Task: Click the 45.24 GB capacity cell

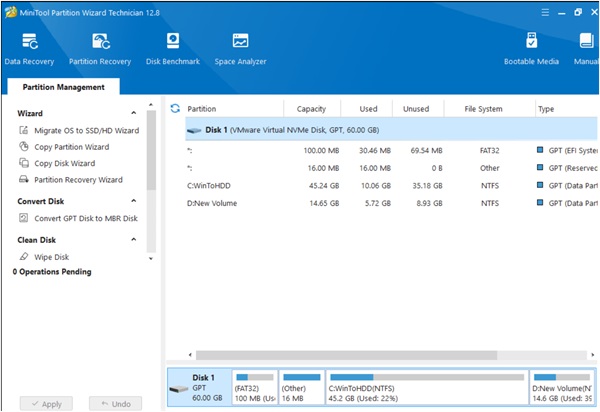Action: [324, 186]
